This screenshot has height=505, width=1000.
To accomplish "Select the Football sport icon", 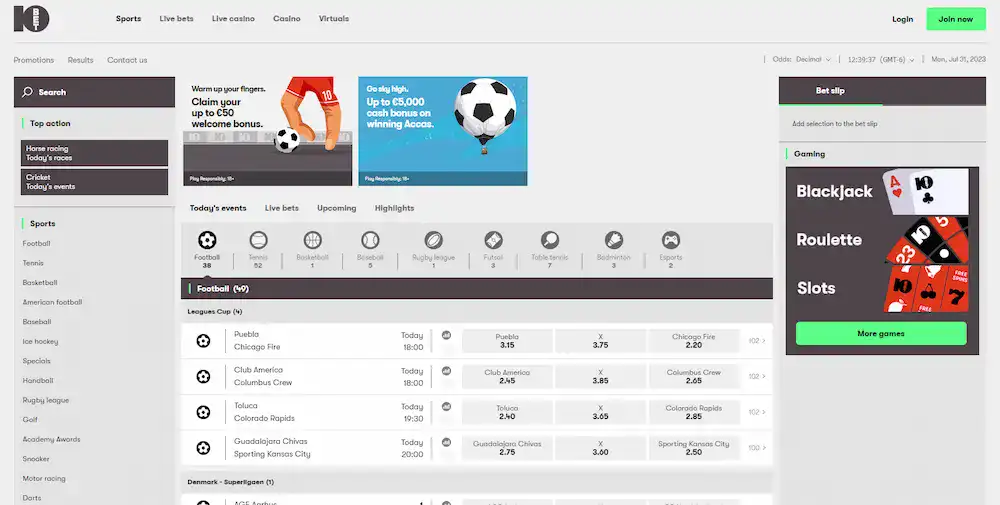I will click(x=207, y=240).
